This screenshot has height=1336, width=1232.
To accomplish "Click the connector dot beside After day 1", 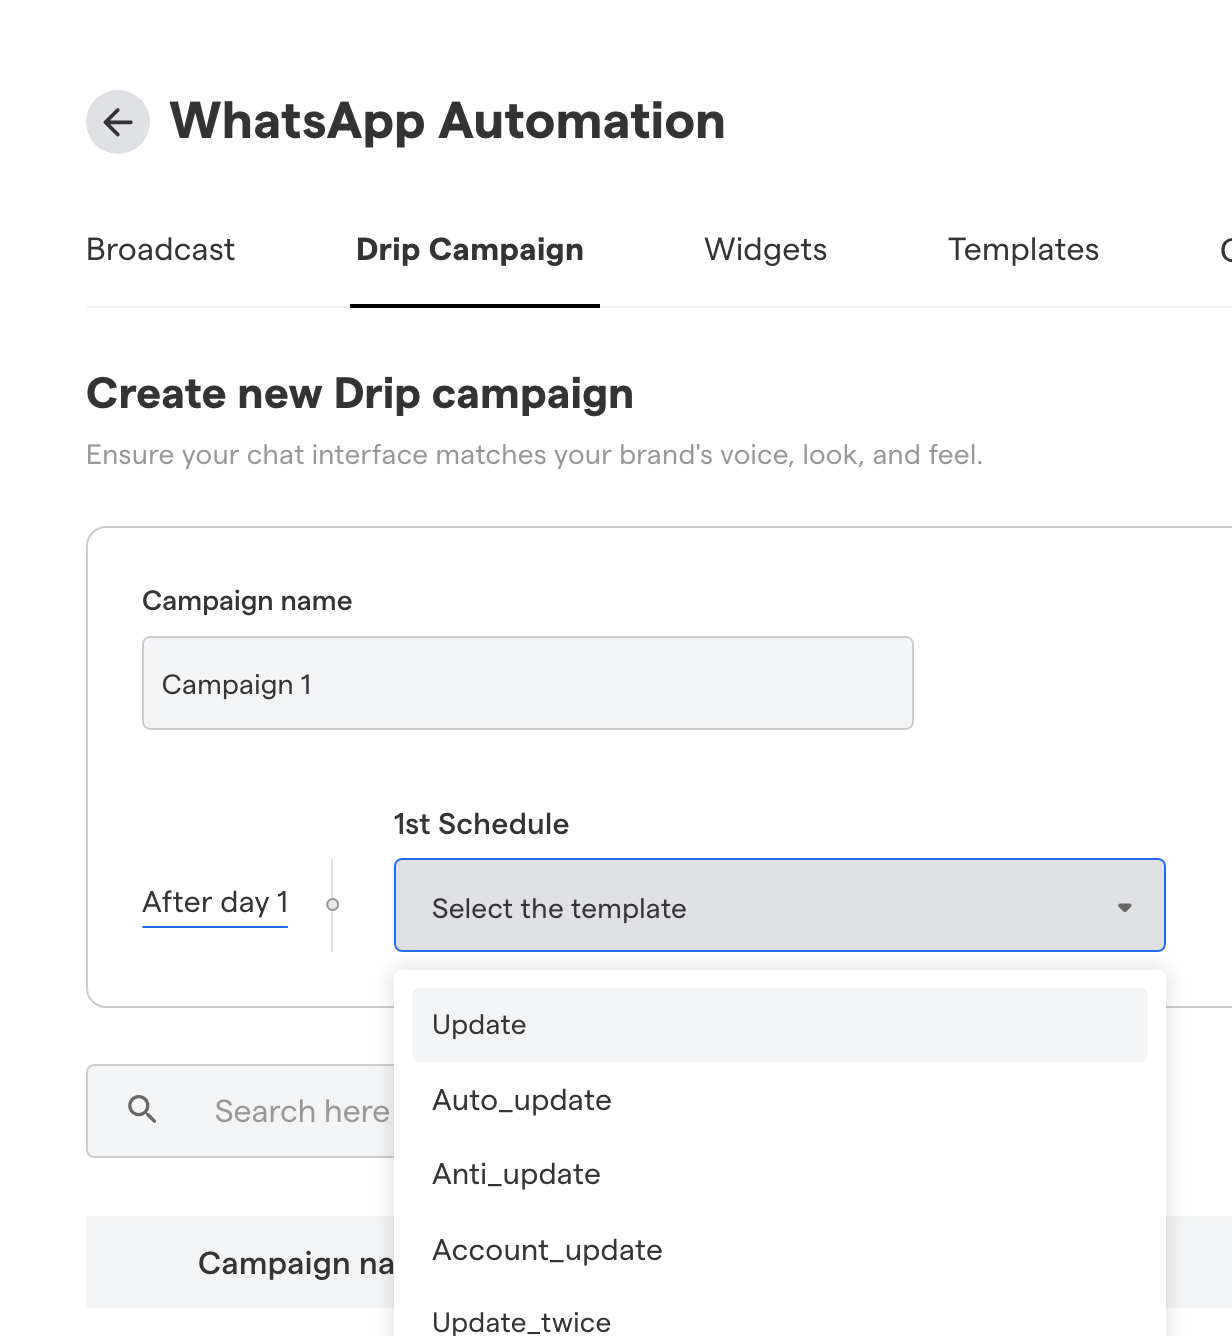I will [x=332, y=904].
